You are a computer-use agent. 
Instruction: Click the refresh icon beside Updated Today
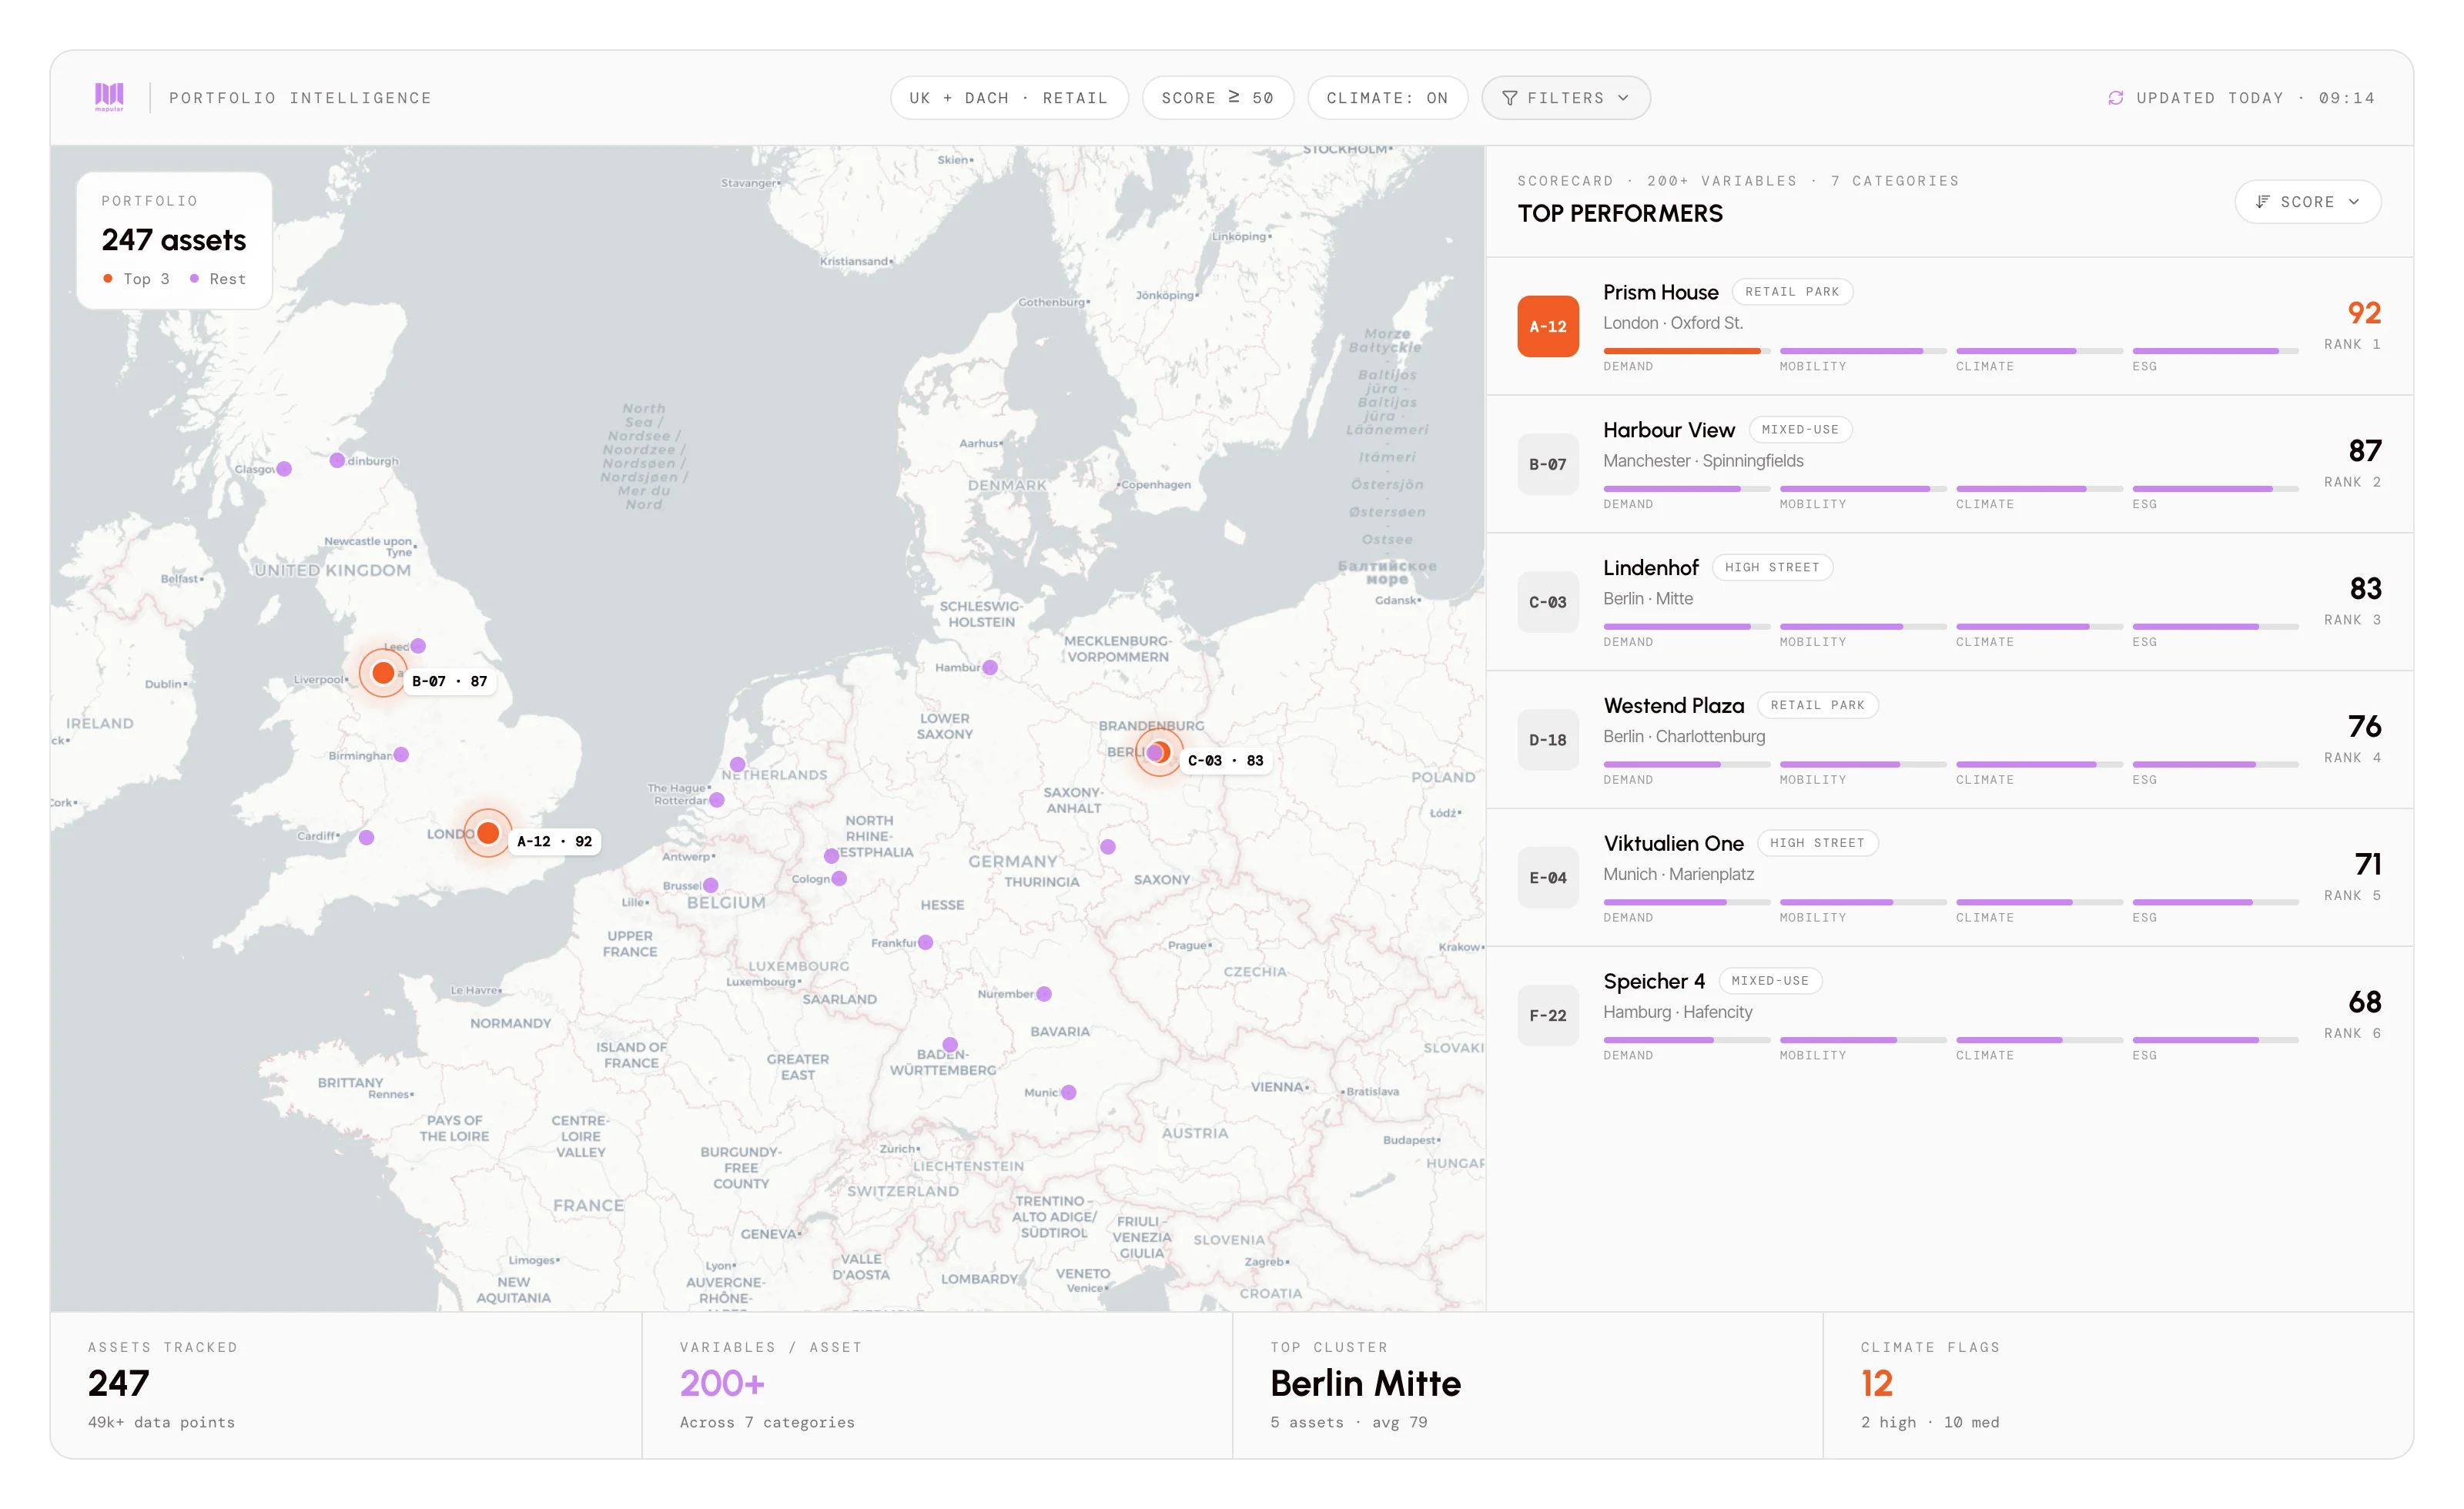coord(2115,98)
